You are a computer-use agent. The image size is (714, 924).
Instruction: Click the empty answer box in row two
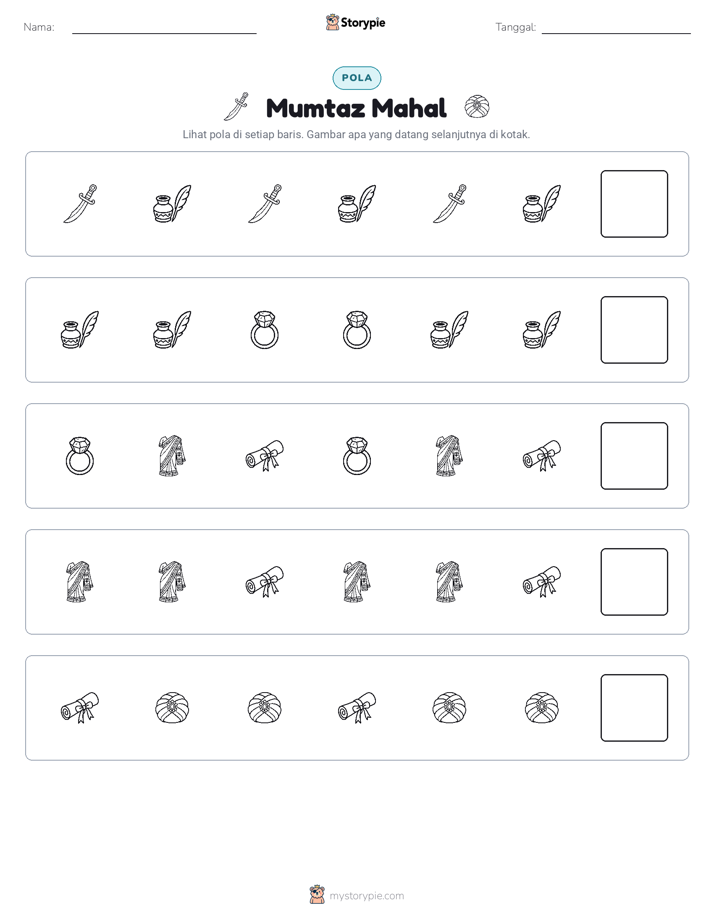(634, 330)
